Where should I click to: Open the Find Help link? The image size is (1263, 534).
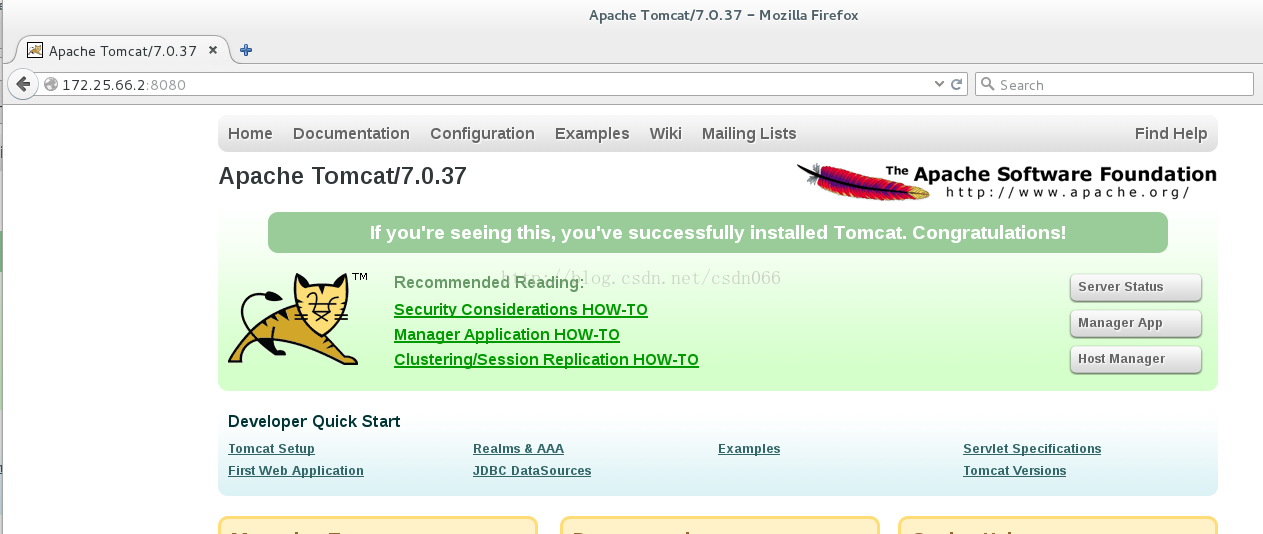click(x=1171, y=133)
